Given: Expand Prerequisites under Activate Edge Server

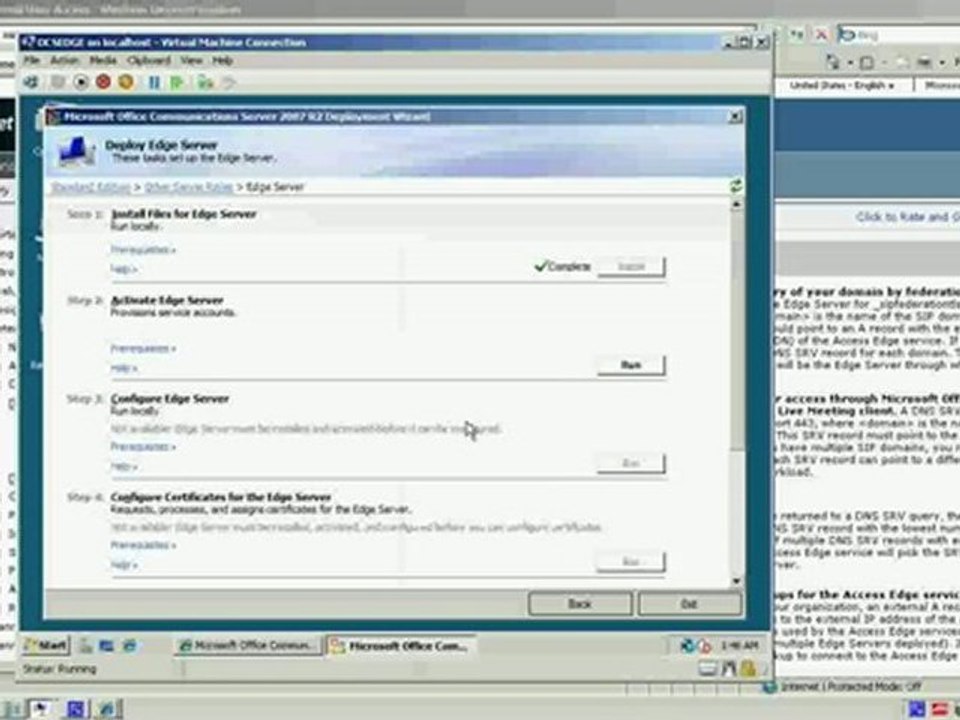Looking at the screenshot, I should pyautogui.click(x=143, y=348).
